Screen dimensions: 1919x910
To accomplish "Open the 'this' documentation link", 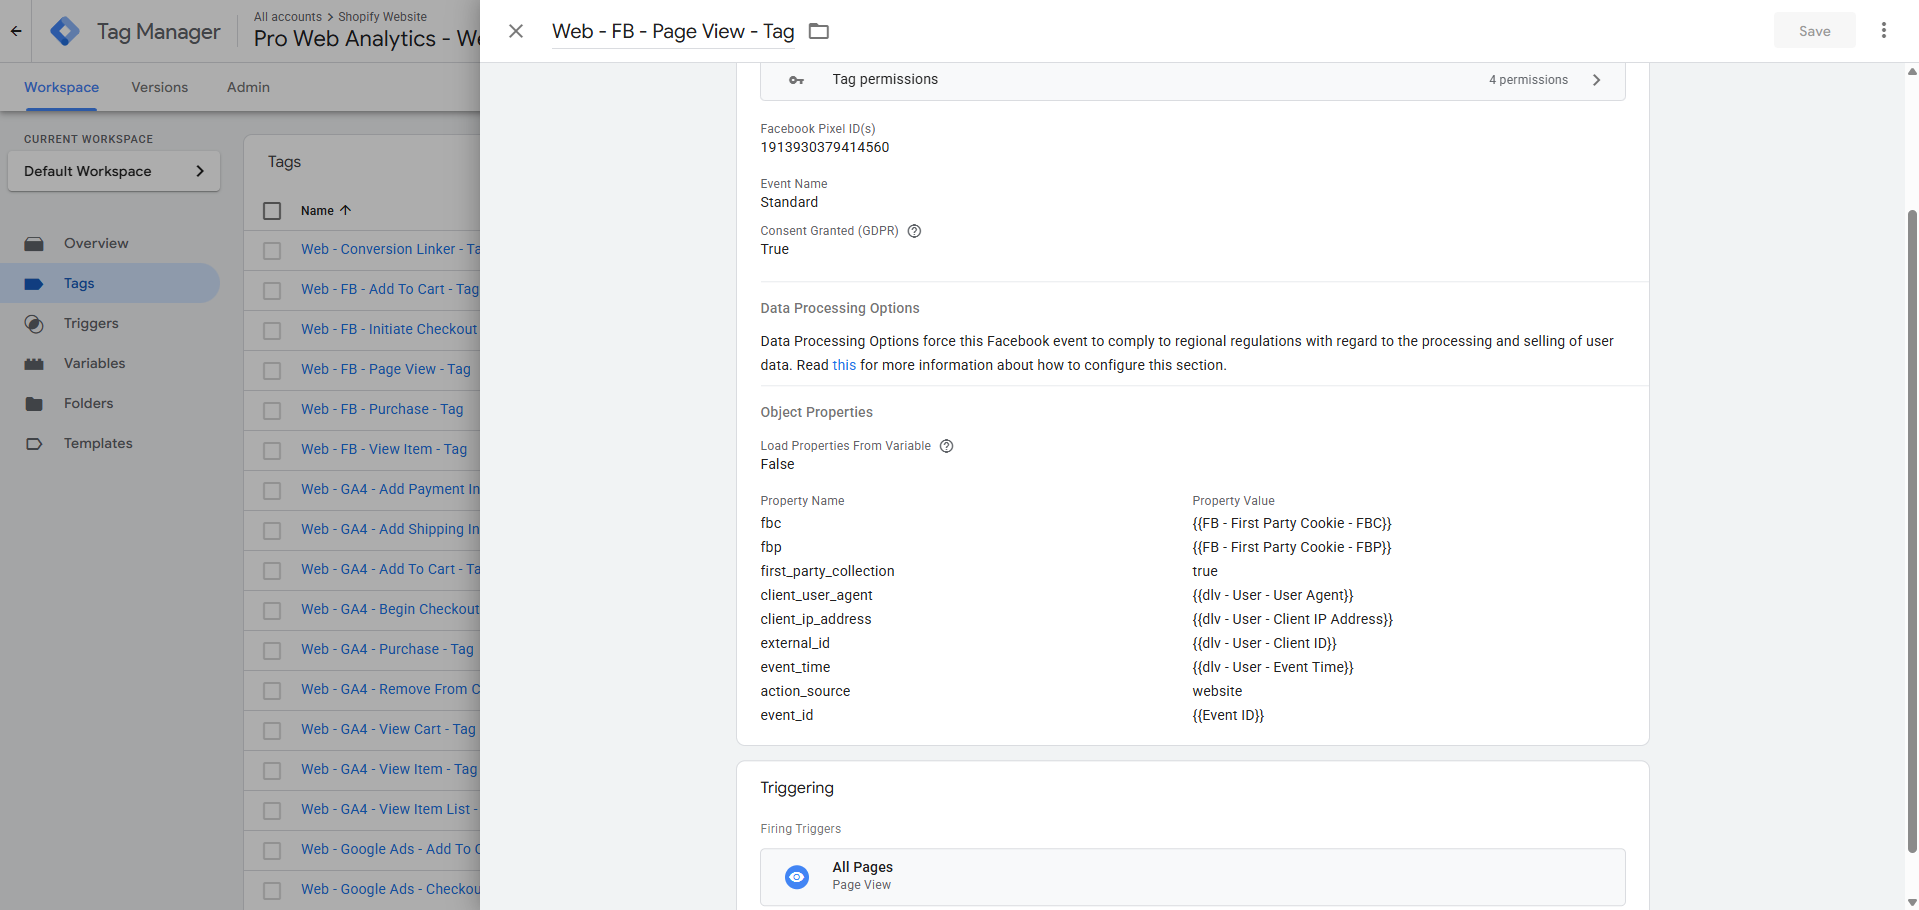I will pyautogui.click(x=844, y=365).
